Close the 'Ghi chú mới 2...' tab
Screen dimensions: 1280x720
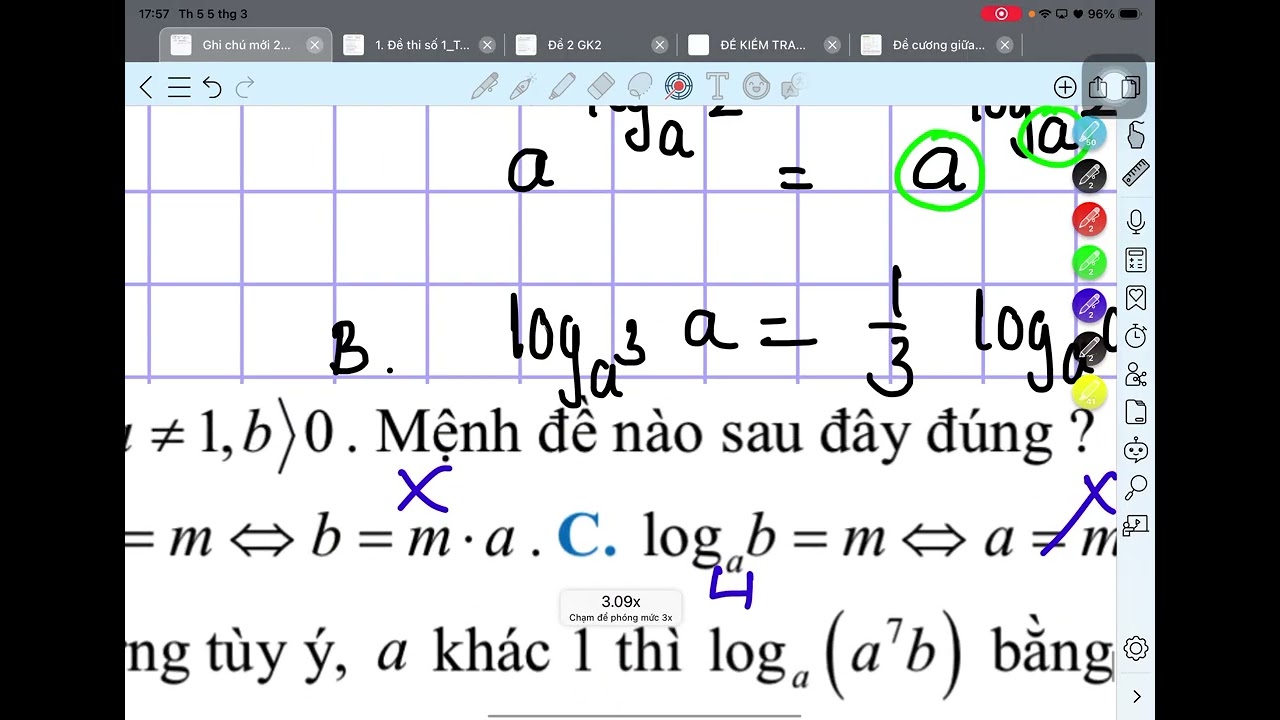tap(314, 45)
